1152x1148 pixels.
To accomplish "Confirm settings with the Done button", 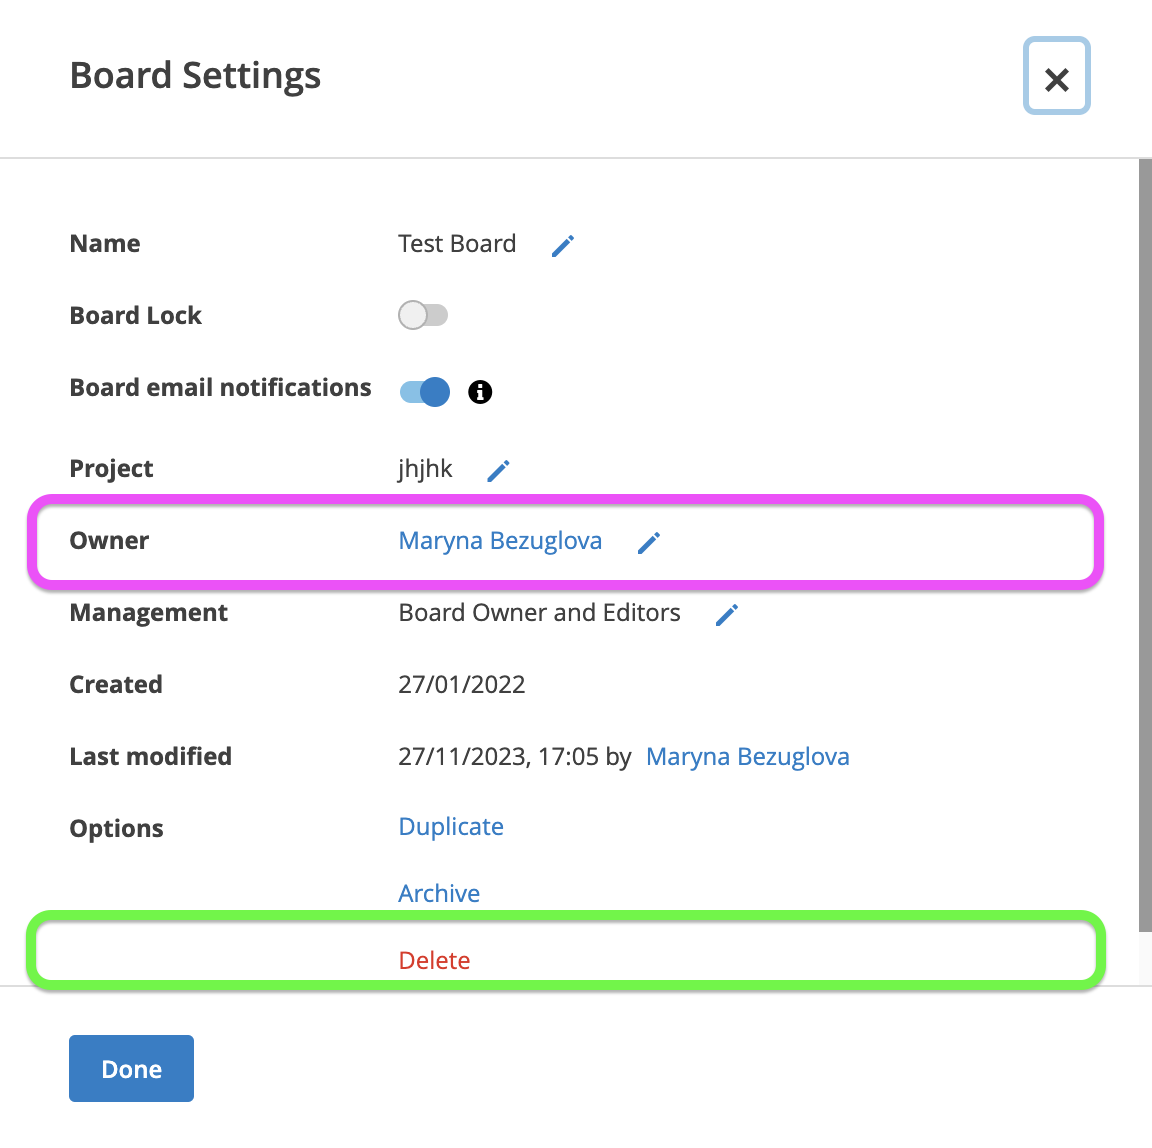I will tap(132, 1069).
